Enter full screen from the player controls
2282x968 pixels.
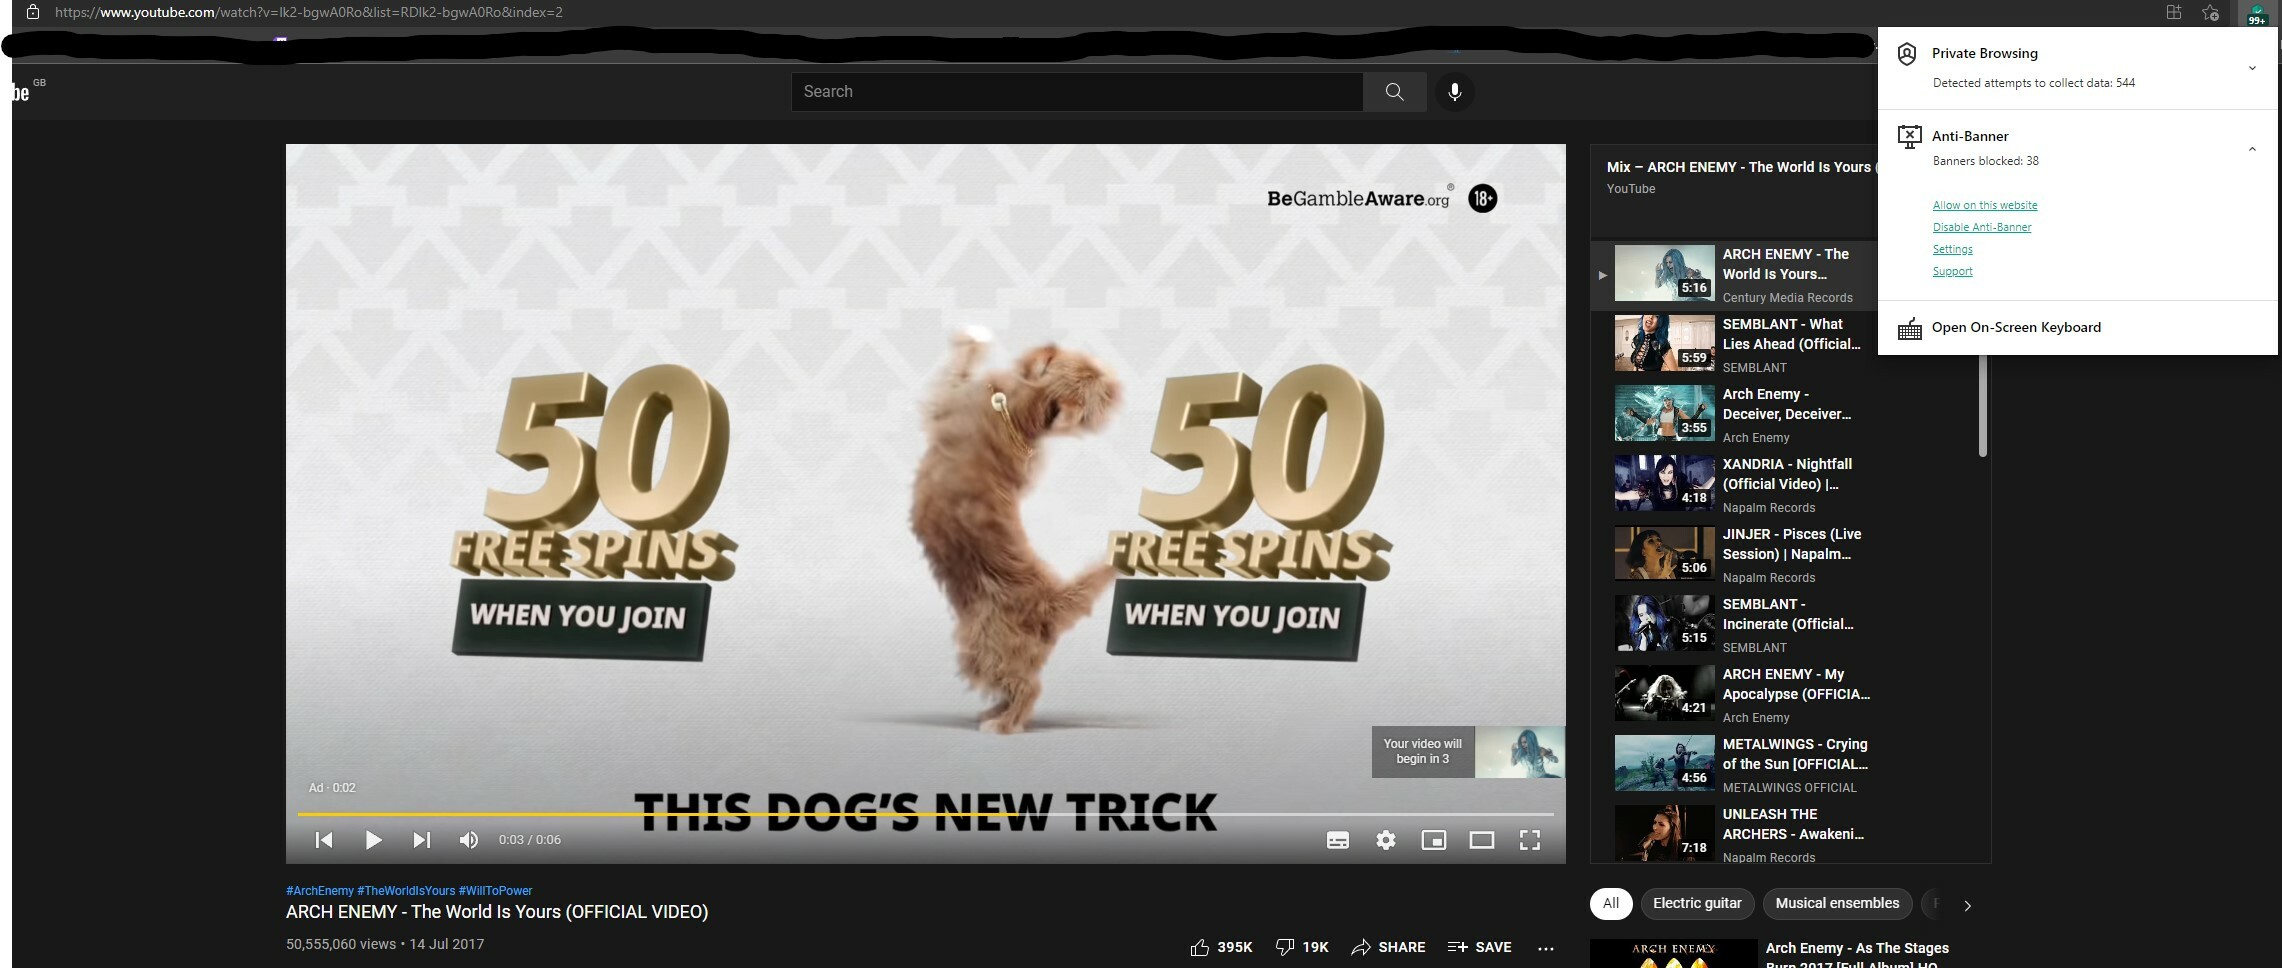(1530, 840)
